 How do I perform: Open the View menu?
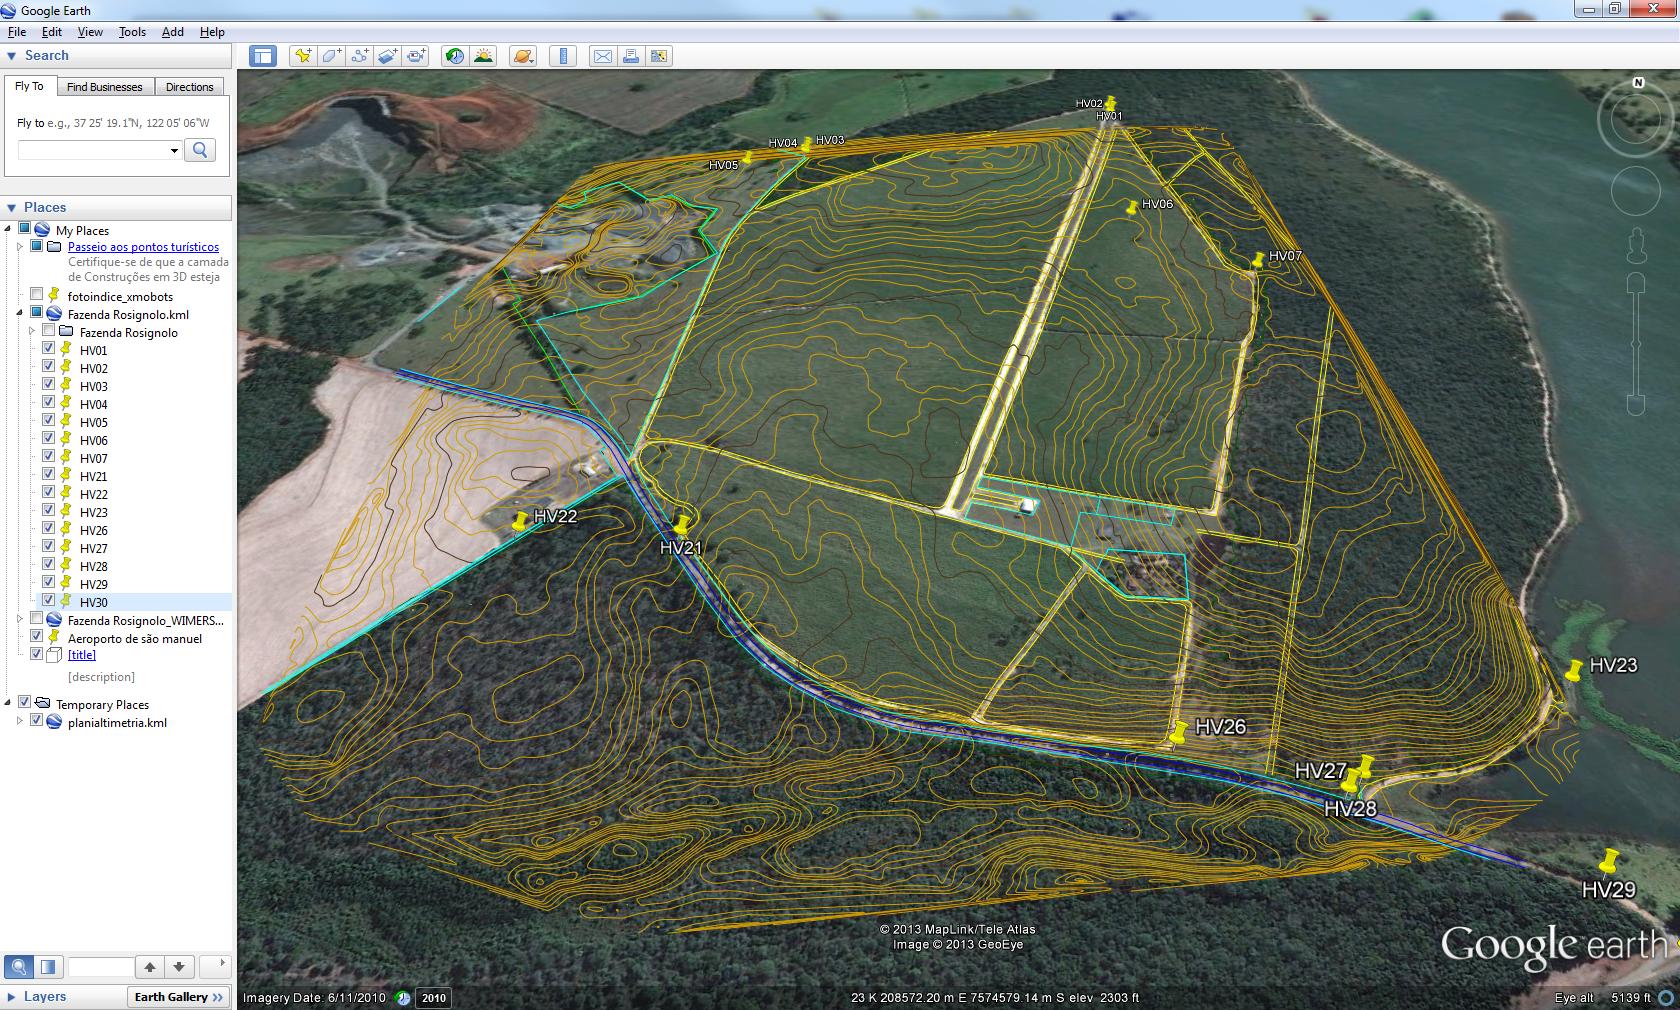click(x=90, y=32)
